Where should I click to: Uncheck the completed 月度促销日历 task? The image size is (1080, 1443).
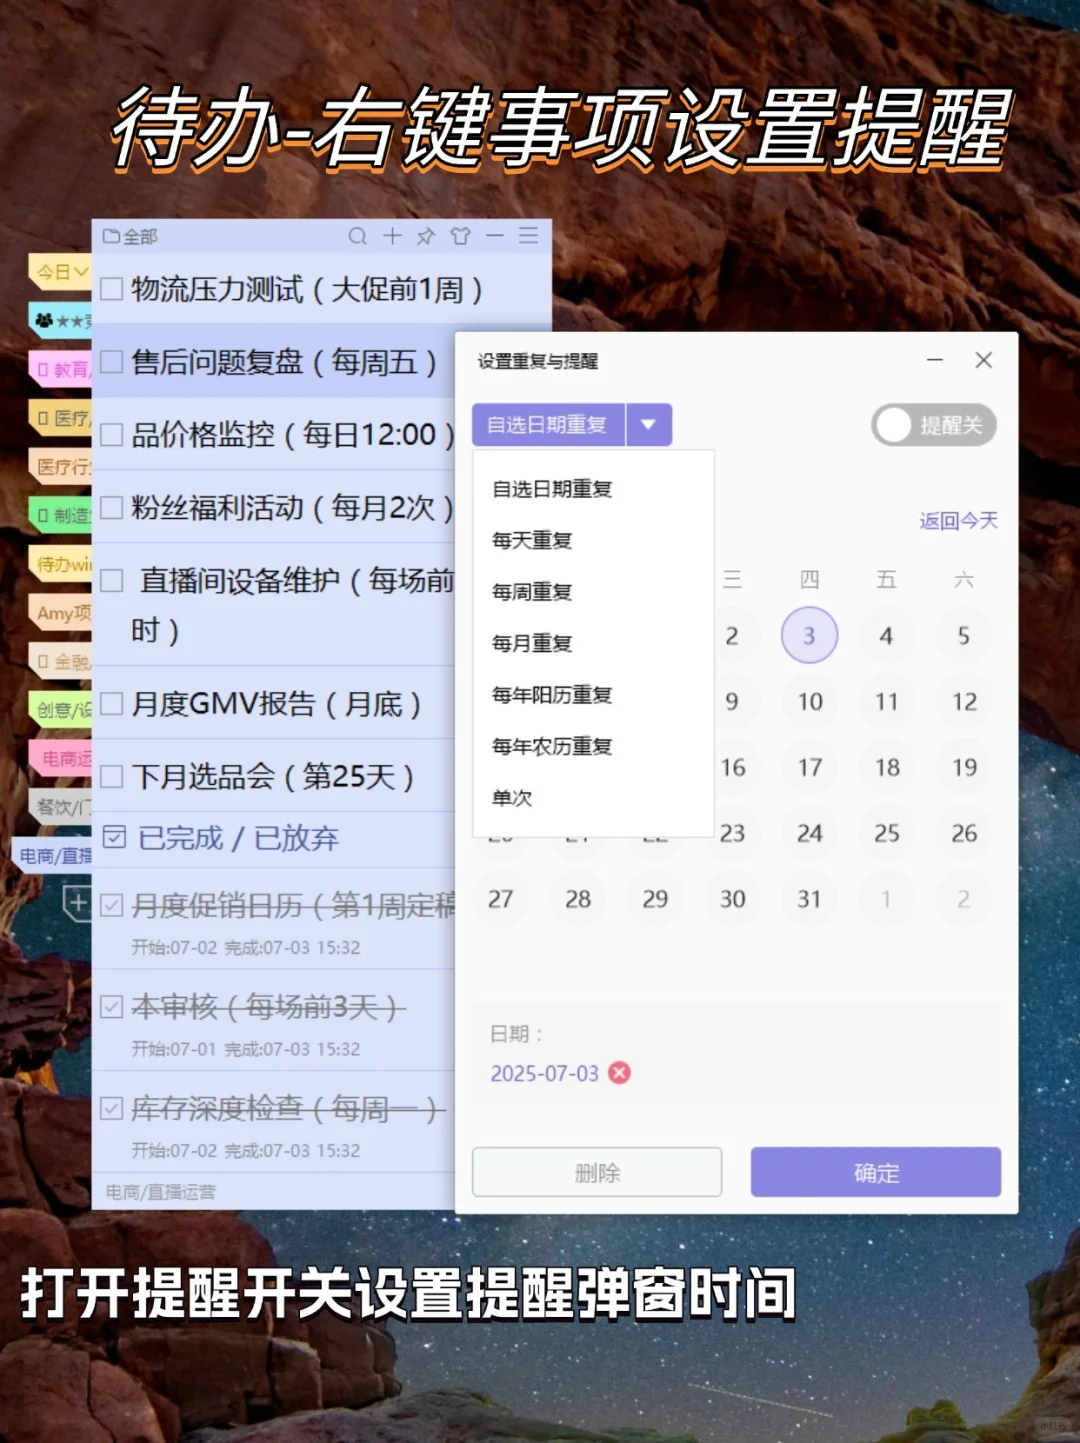[110, 906]
